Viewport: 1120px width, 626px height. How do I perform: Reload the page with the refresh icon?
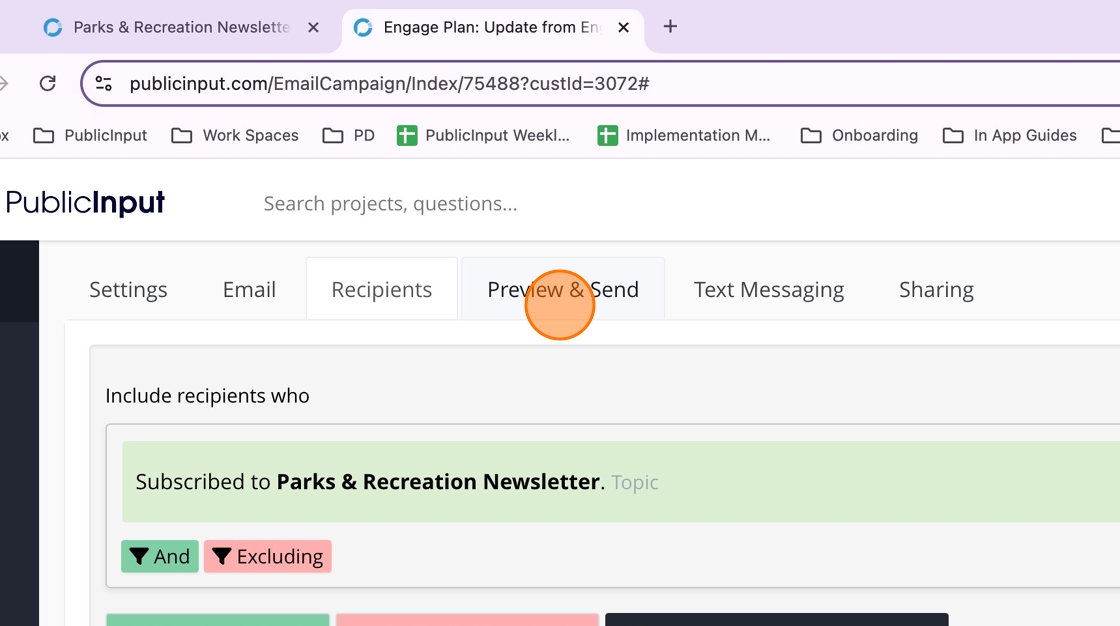pos(47,83)
